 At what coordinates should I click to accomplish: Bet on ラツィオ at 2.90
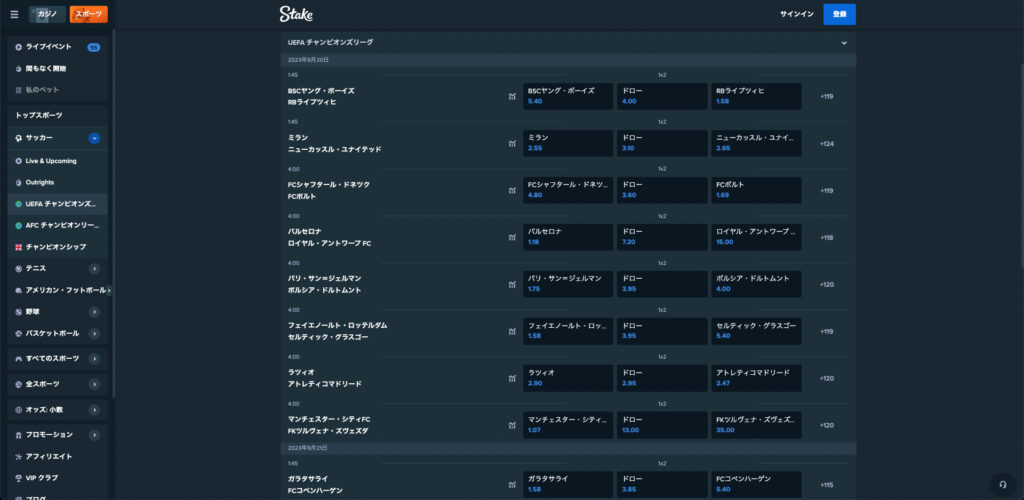tap(568, 379)
